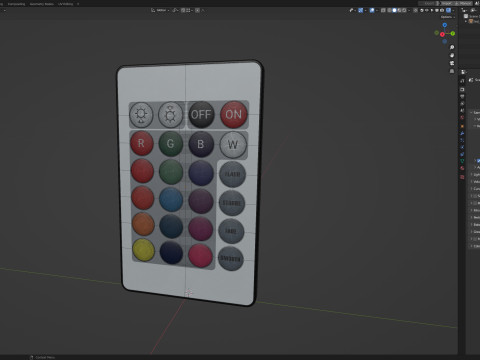Open the Outliner editor type menu
The height and width of the screenshot is (360, 480).
[464, 10]
